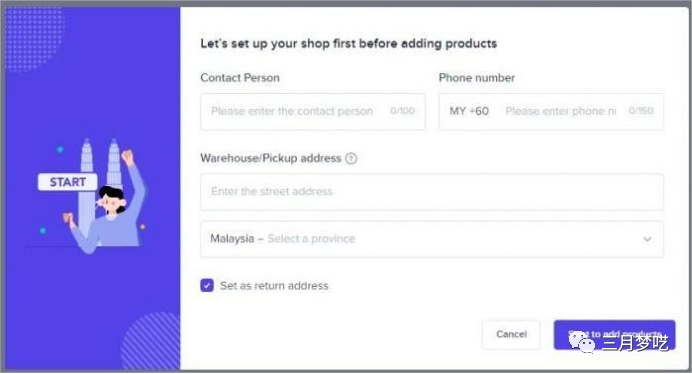Viewport: 692px width, 374px height.
Task: Click the help icon beside Warehouse/Pickup address
Action: [351, 158]
